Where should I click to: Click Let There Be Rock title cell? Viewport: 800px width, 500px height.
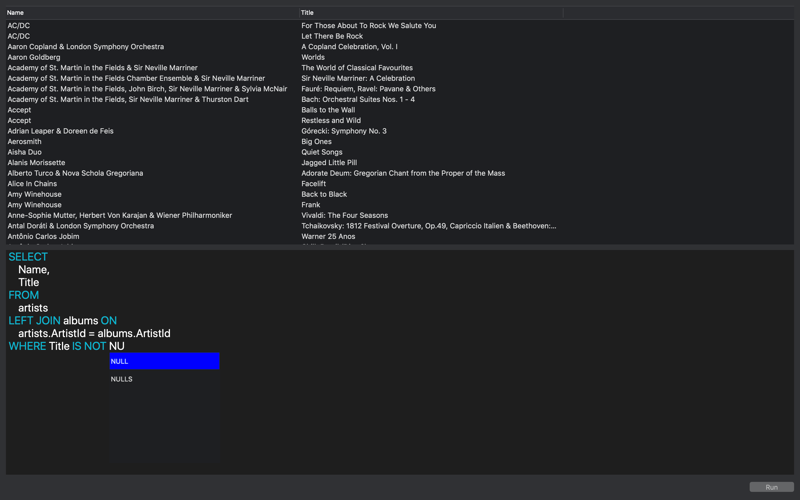pos(332,36)
